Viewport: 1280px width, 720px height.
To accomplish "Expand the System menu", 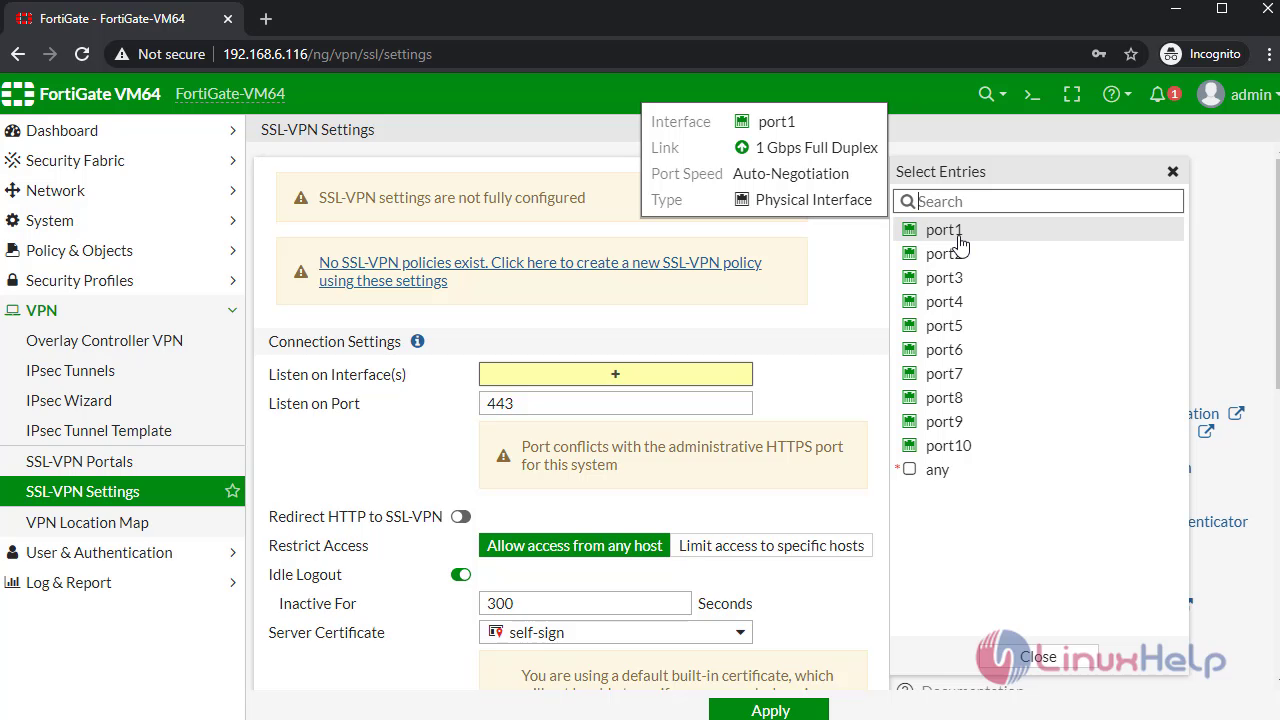I will click(x=122, y=221).
